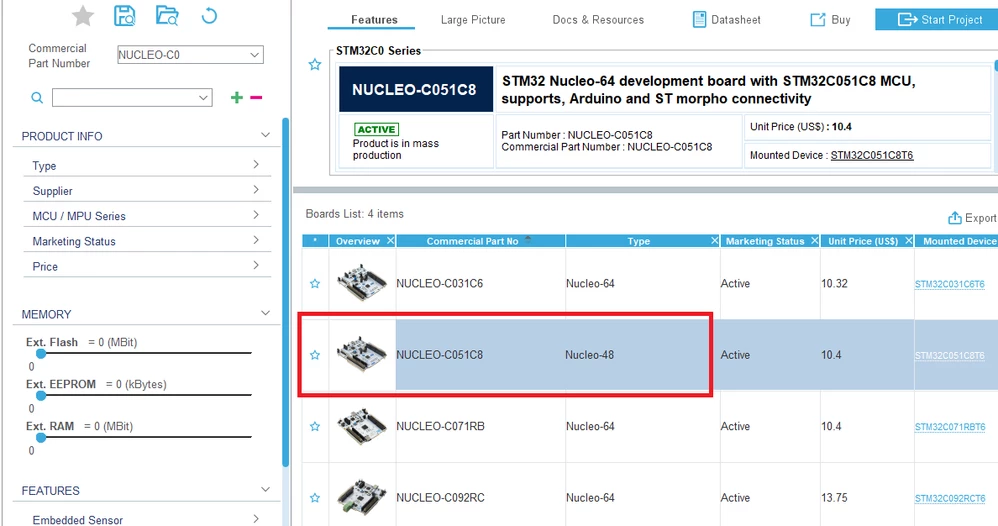Collapse the FEATURES section
The height and width of the screenshot is (526, 998).
point(265,489)
